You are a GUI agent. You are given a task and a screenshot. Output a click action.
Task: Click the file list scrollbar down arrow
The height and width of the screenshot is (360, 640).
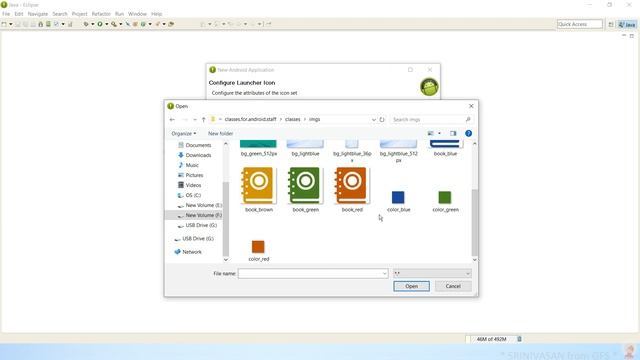click(x=474, y=260)
